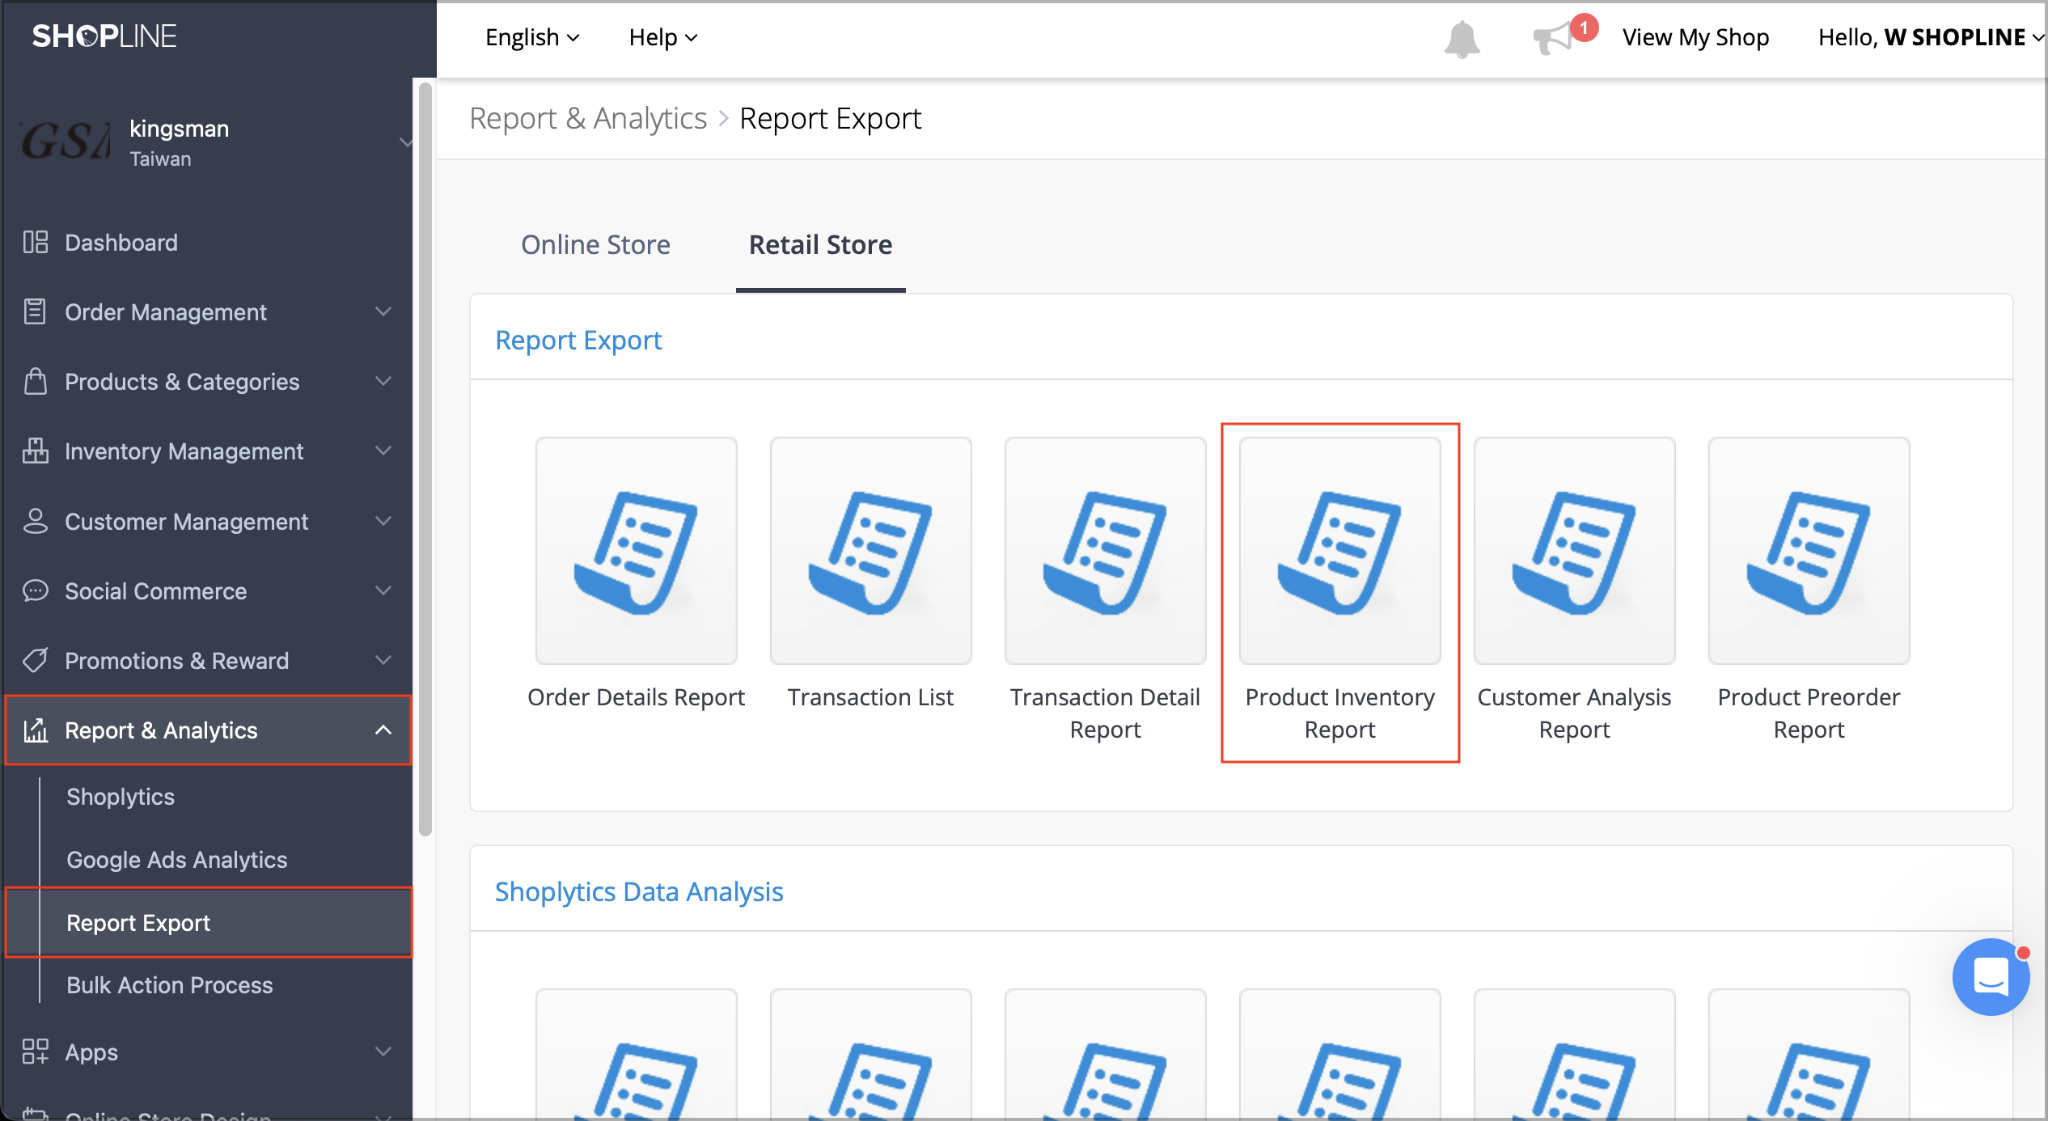Image resolution: width=2048 pixels, height=1121 pixels.
Task: Click the Report & Analytics chart icon
Action: [35, 730]
